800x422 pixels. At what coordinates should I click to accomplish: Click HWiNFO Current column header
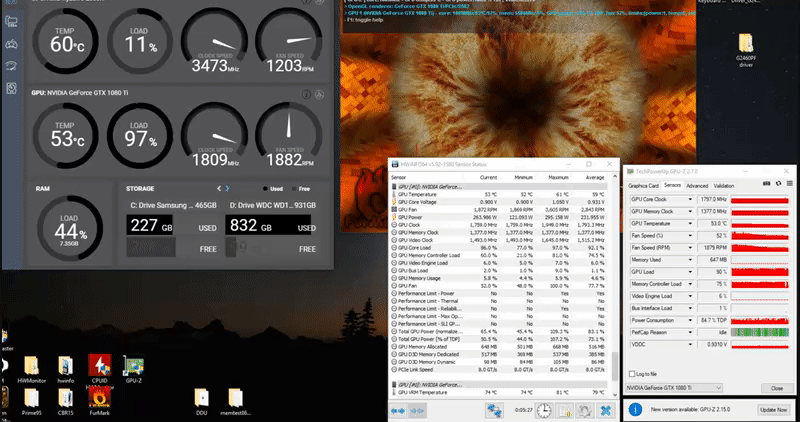click(488, 178)
